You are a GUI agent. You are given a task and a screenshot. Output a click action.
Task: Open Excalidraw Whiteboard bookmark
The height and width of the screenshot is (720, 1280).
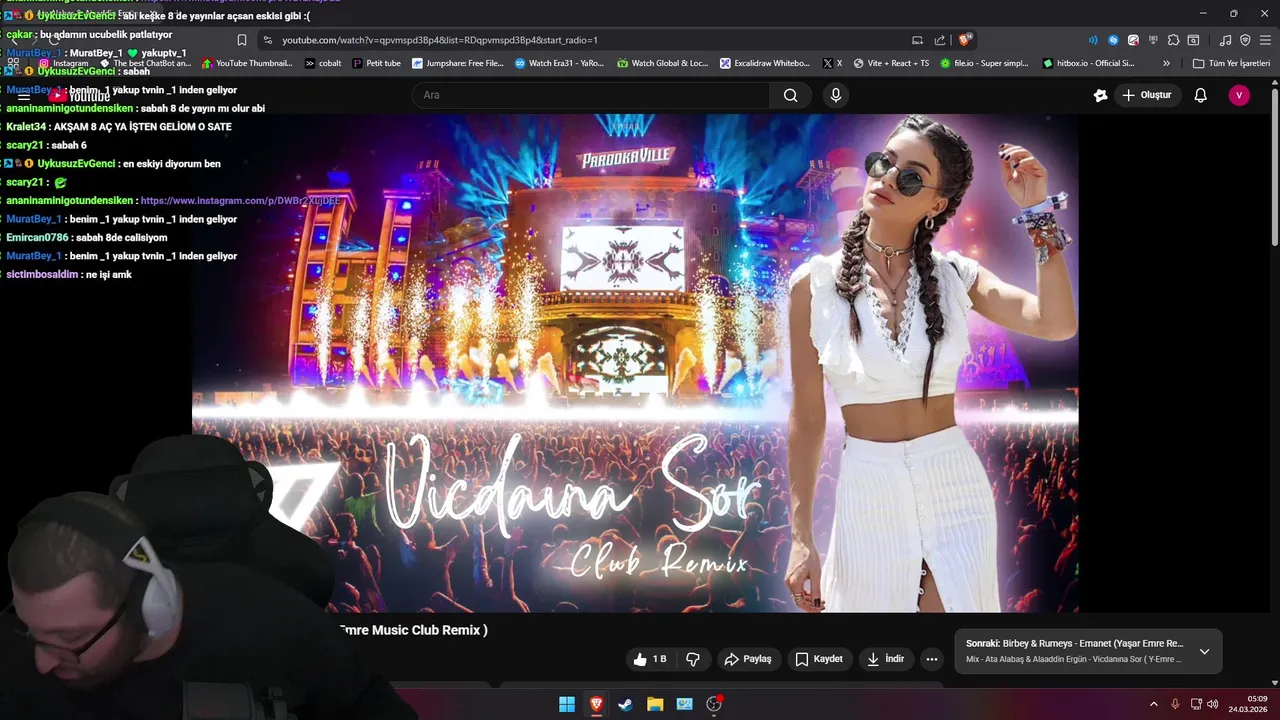pyautogui.click(x=765, y=63)
